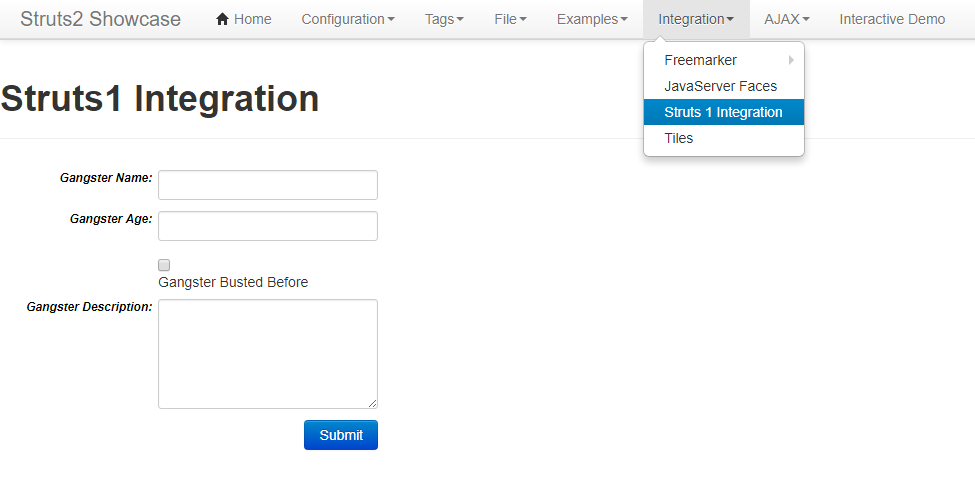The height and width of the screenshot is (483, 975).
Task: Click into Gangster Description textarea
Action: (268, 354)
